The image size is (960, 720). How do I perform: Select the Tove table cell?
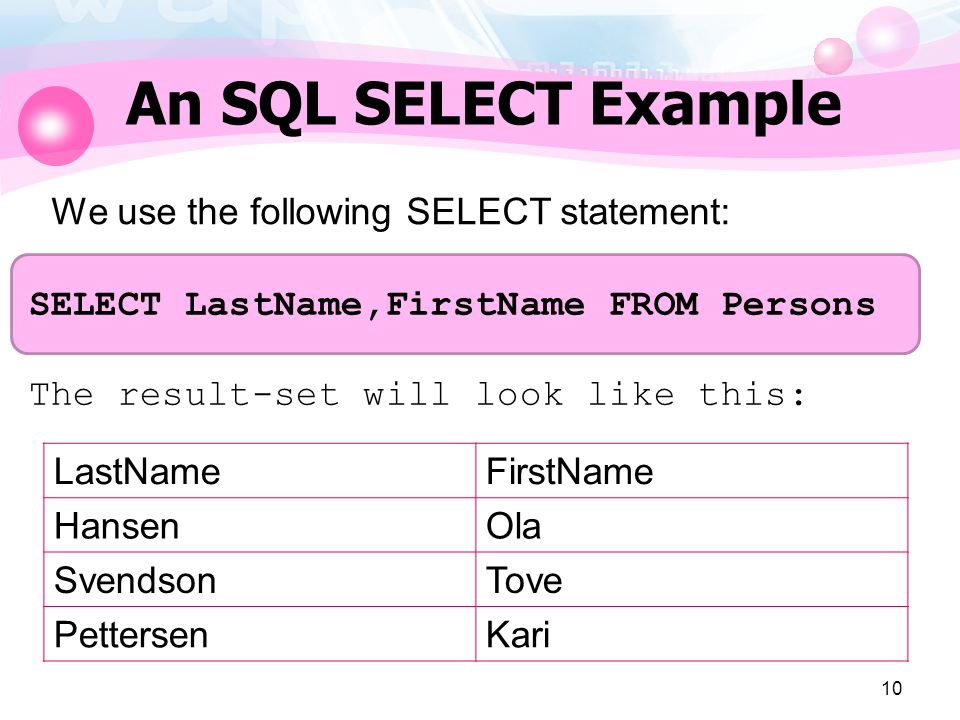(x=692, y=580)
